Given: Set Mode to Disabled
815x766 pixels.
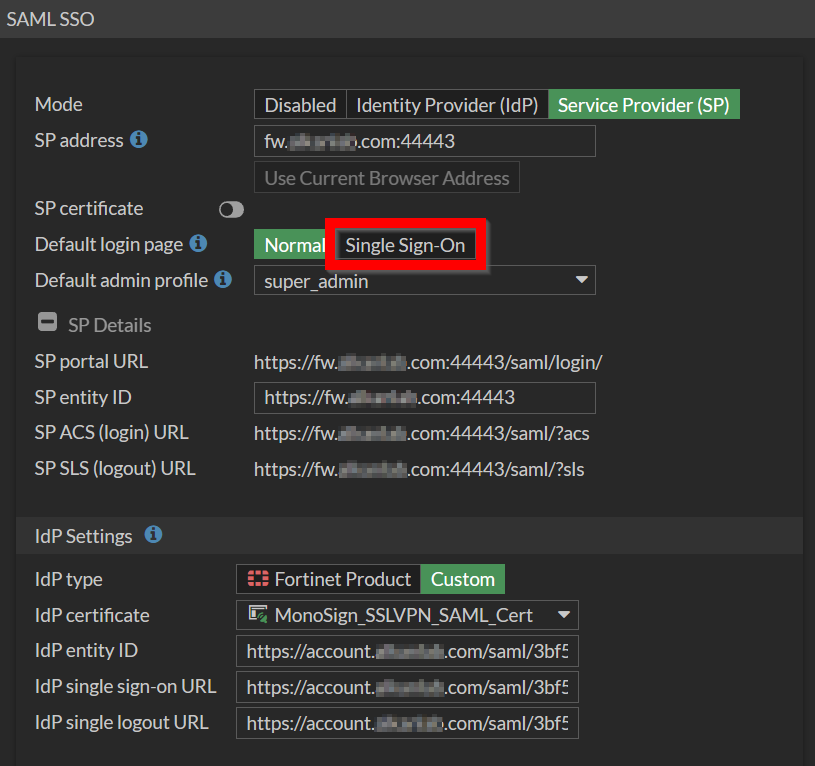Looking at the screenshot, I should (x=300, y=105).
